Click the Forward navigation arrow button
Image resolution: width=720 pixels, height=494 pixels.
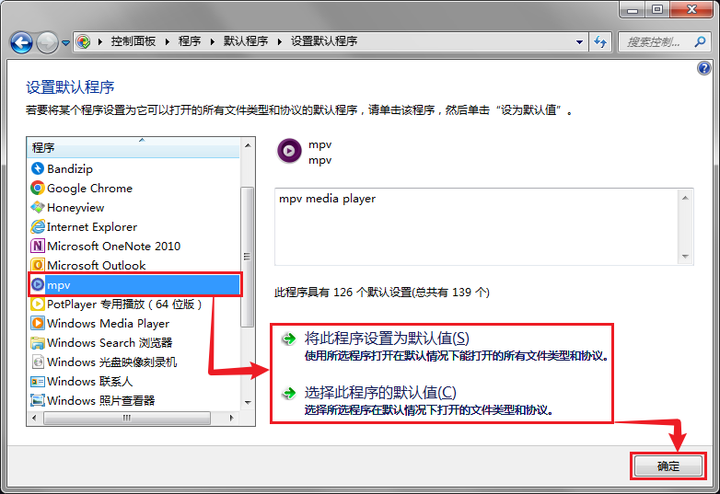pyautogui.click(x=47, y=43)
